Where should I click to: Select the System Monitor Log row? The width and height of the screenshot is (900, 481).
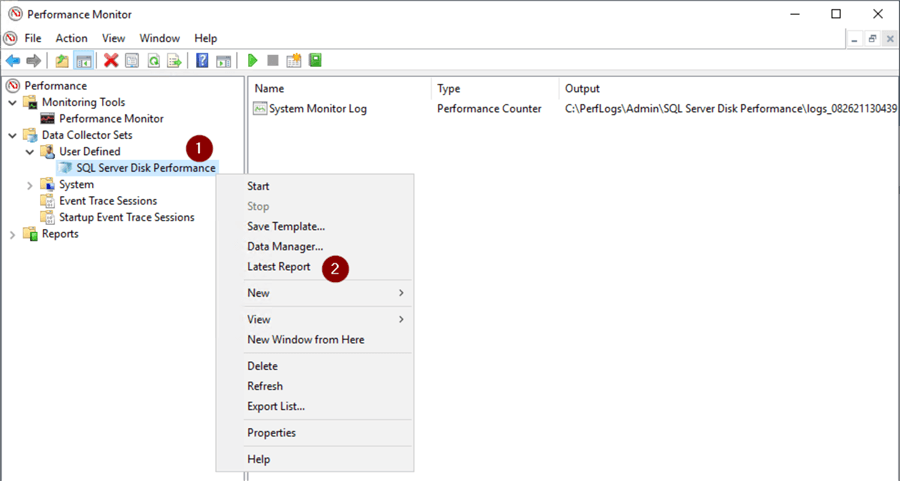pos(317,109)
